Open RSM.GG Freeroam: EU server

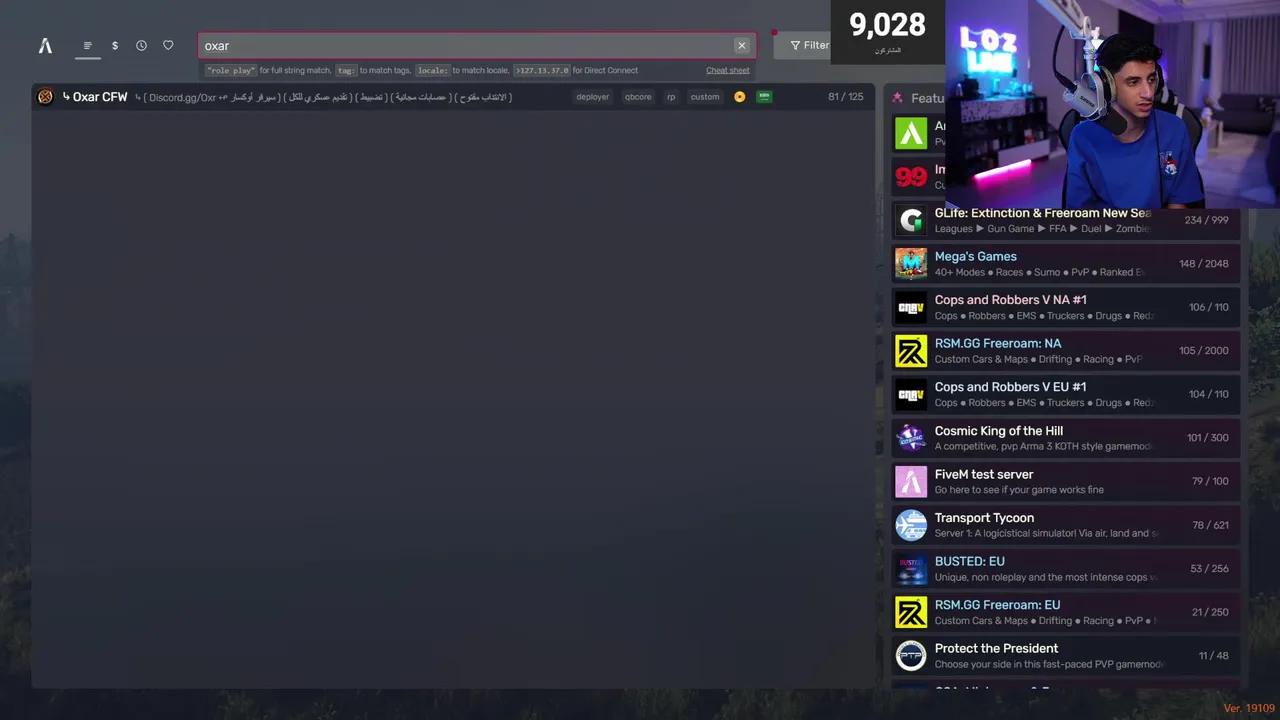pyautogui.click(x=1066, y=612)
